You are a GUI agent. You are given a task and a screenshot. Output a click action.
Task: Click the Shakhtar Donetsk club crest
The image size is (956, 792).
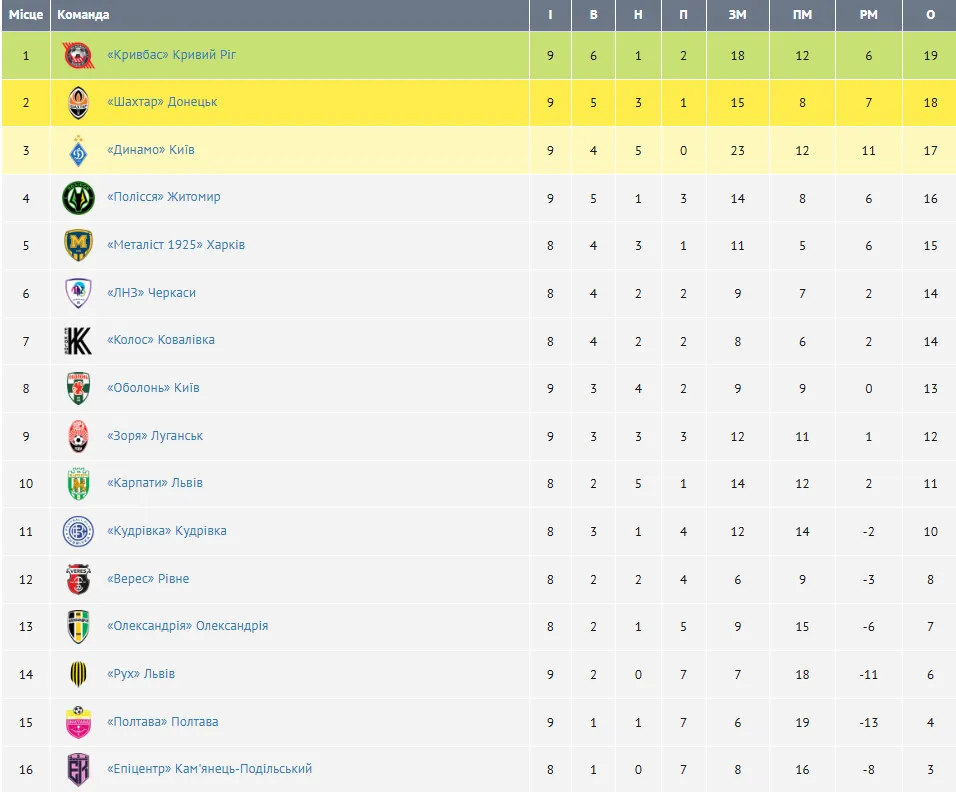[x=78, y=103]
